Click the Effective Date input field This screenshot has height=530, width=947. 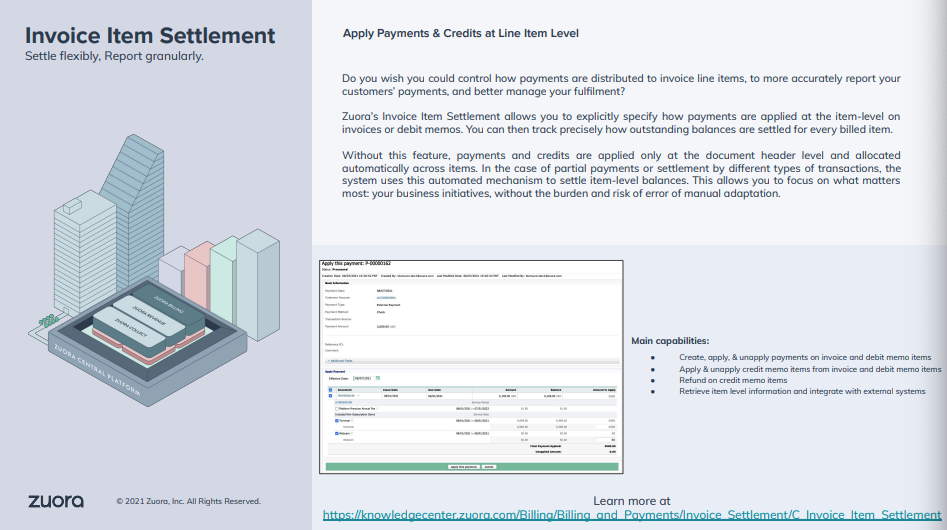pos(362,378)
